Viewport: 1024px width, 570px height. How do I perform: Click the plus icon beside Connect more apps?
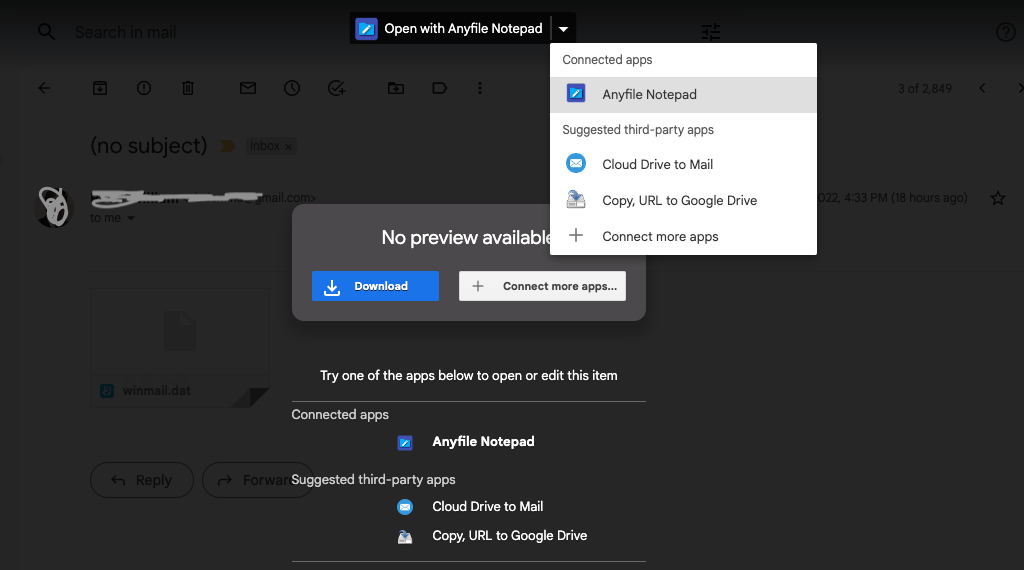tap(576, 235)
